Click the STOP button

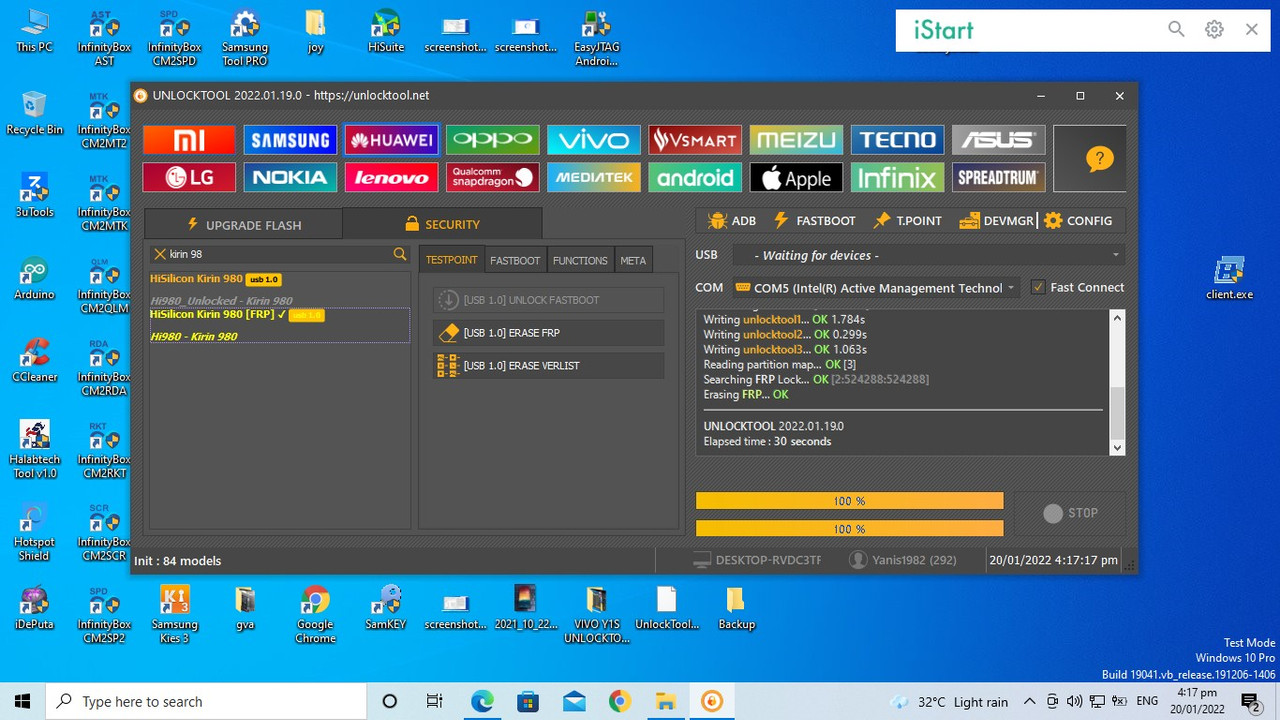tap(1071, 513)
